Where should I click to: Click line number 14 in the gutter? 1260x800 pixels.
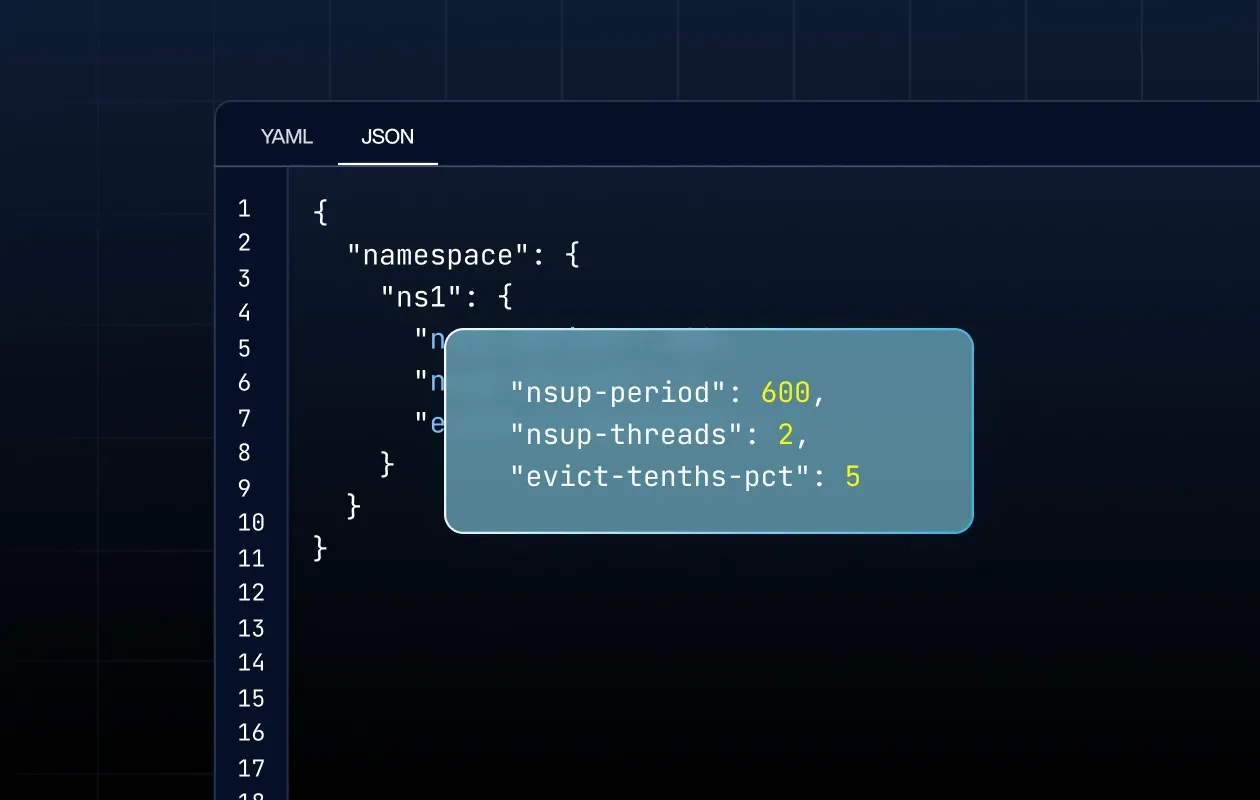[251, 663]
